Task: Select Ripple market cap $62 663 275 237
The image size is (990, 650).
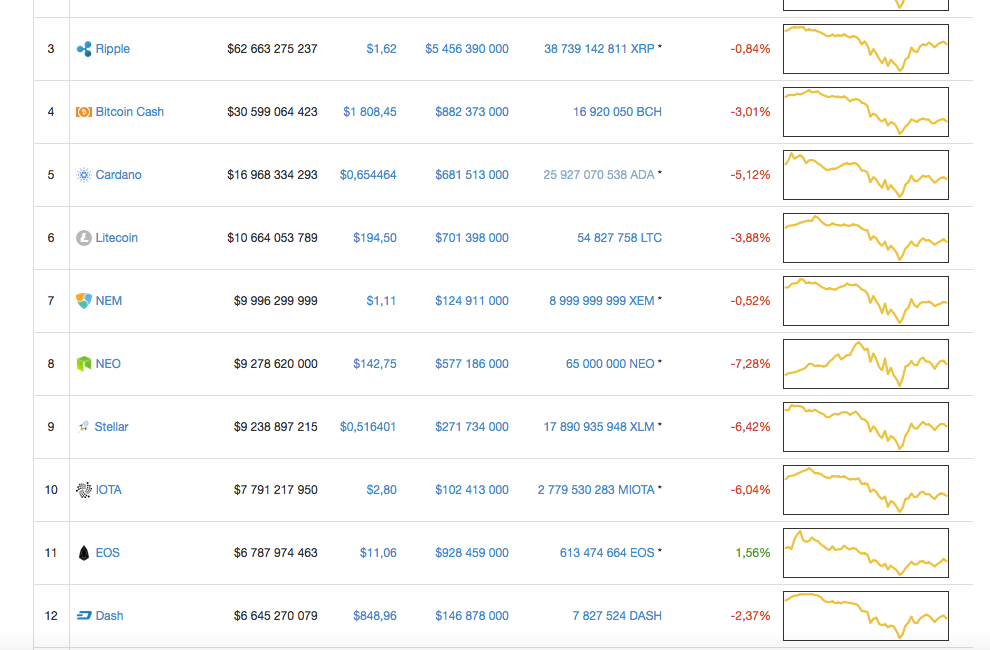Action: point(272,49)
